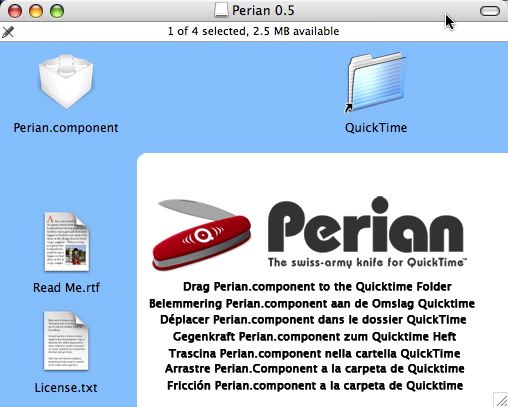The height and width of the screenshot is (407, 508).
Task: Click the large Perian wordmark
Action: [366, 224]
